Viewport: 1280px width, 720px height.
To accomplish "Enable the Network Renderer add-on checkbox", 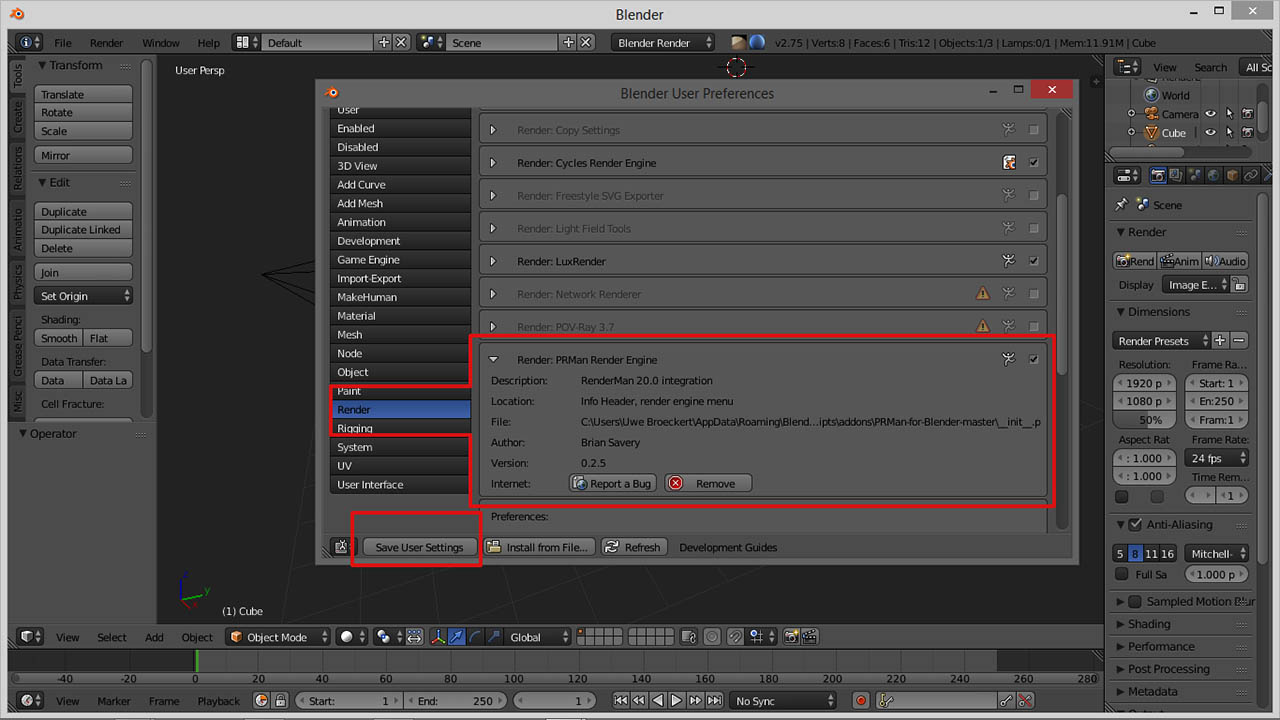I will pos(1033,294).
